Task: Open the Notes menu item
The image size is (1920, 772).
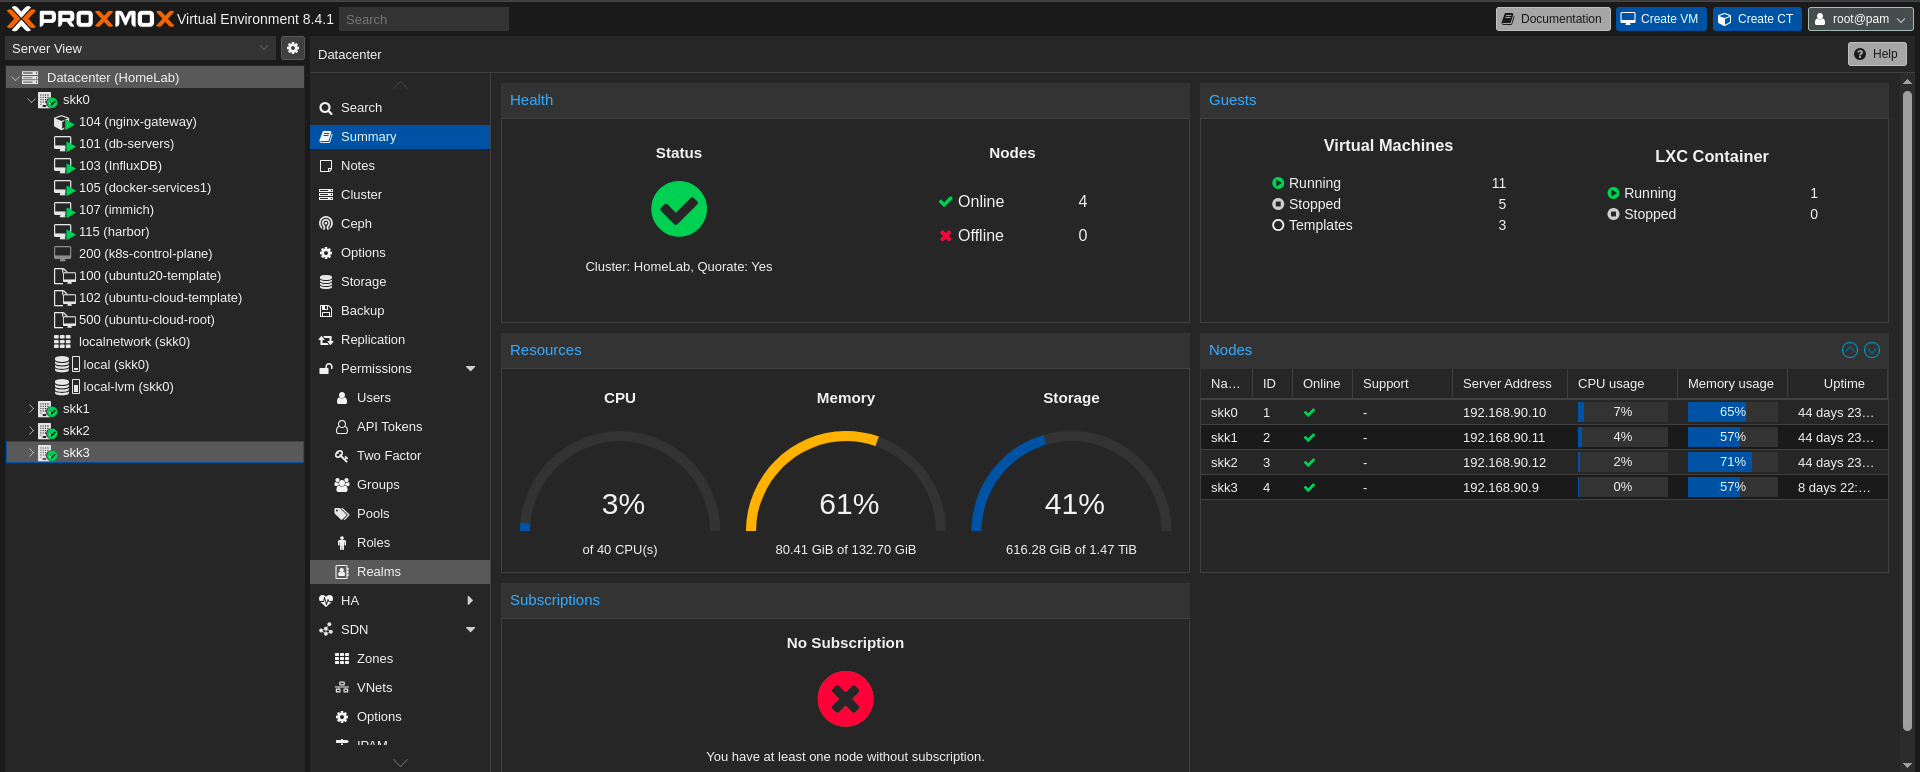Action: pyautogui.click(x=400, y=166)
